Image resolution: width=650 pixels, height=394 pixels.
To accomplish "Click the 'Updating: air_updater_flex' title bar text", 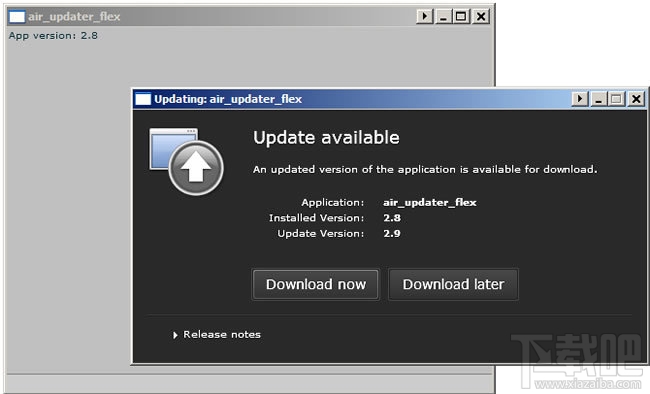I will click(x=228, y=99).
